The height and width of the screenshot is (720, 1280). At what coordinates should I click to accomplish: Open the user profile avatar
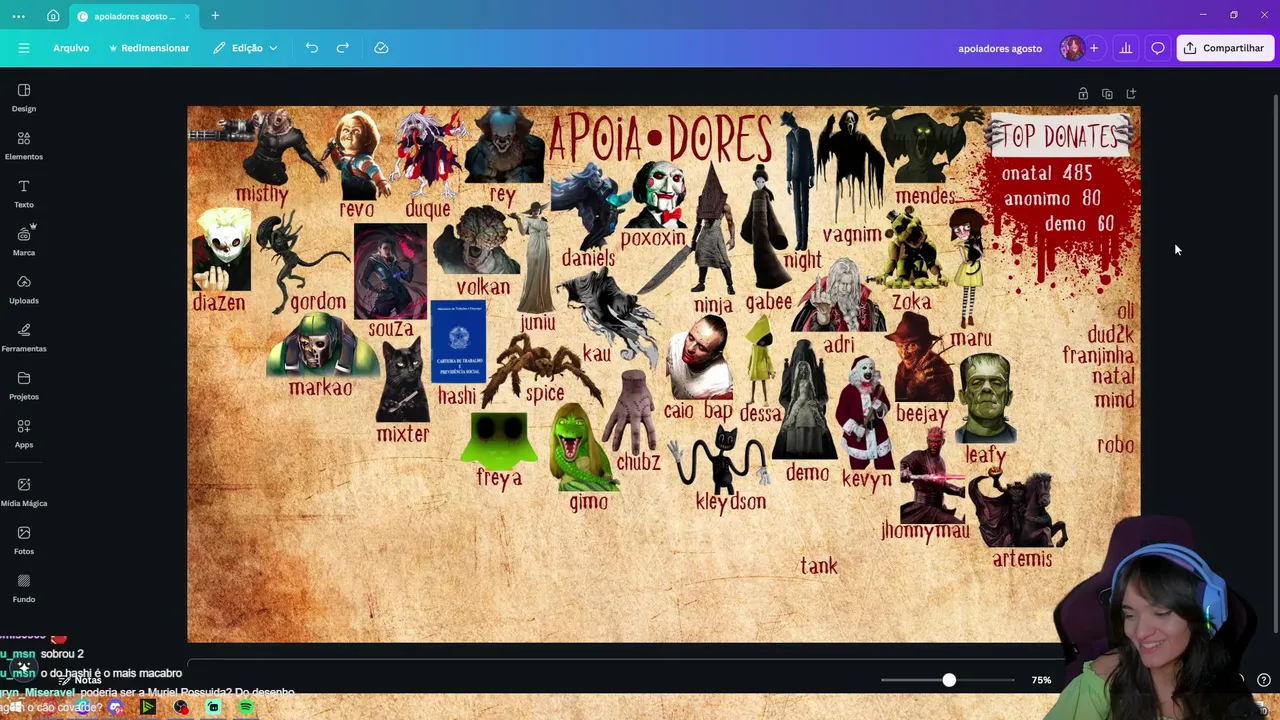[x=1072, y=48]
